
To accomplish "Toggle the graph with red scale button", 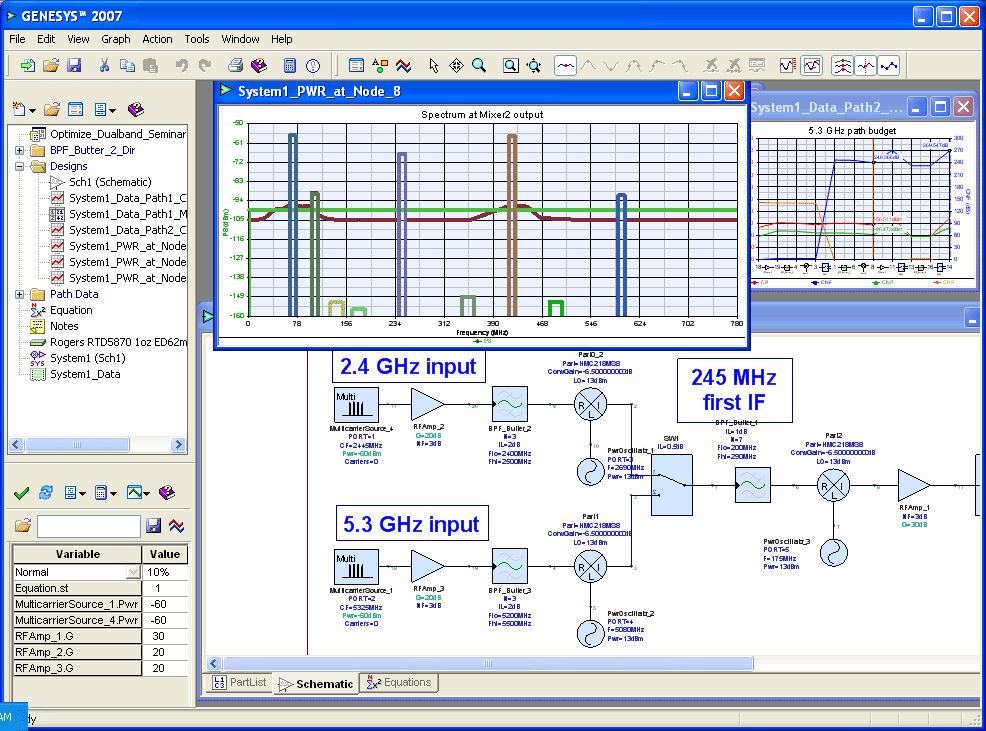I will point(787,65).
